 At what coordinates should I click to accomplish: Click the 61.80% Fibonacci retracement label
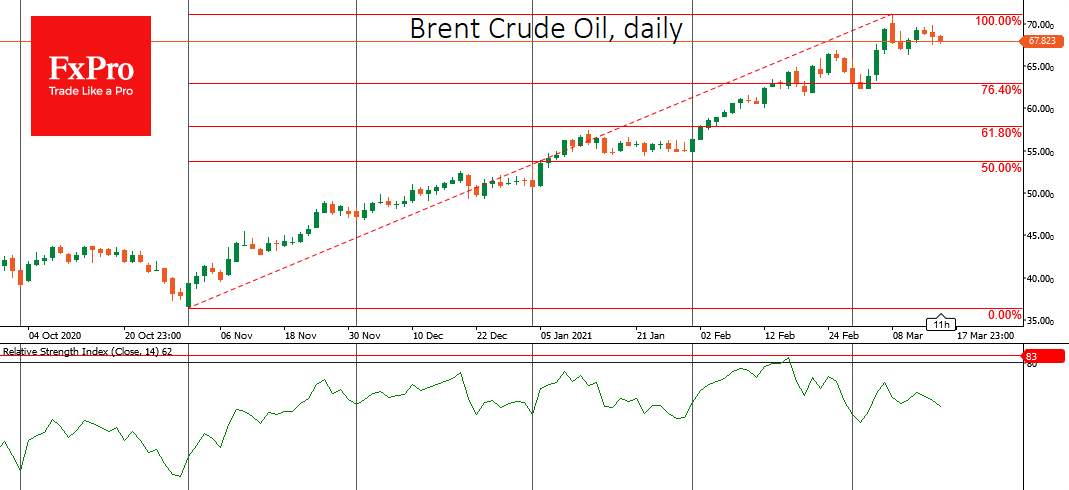tap(1000, 132)
